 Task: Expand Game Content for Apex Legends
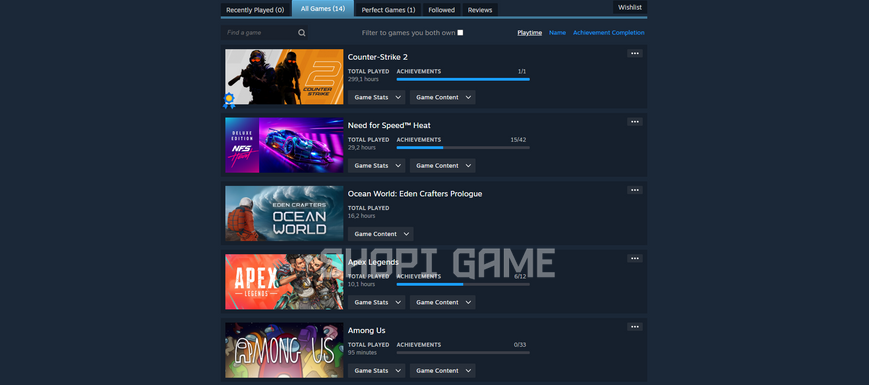[x=442, y=302]
